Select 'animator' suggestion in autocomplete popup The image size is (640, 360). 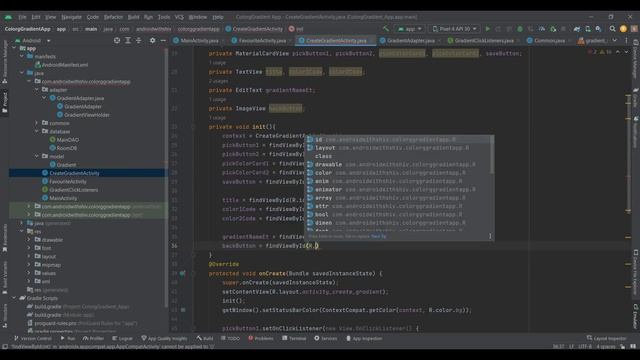click(399, 189)
